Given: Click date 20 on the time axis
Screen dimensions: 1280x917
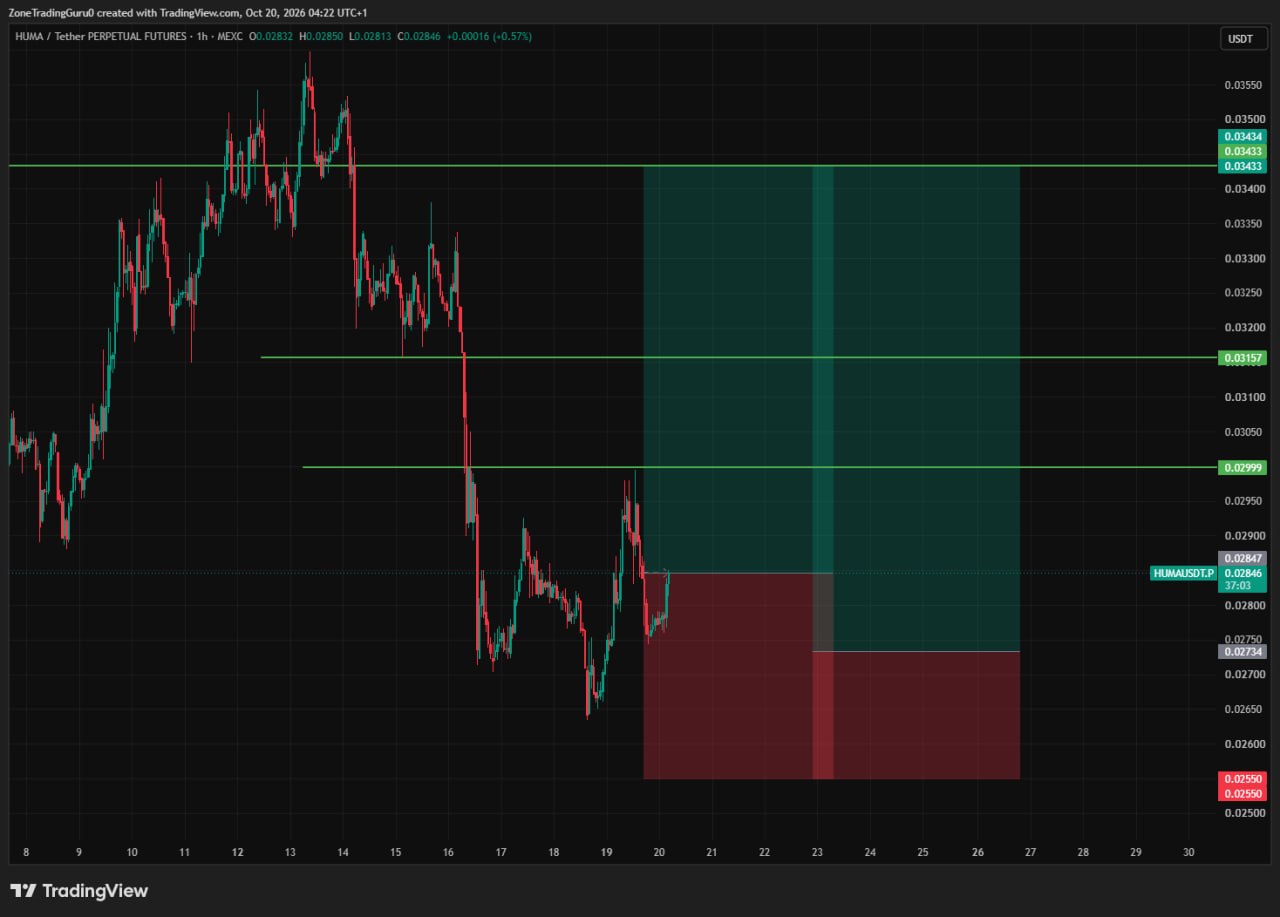Looking at the screenshot, I should pyautogui.click(x=659, y=852).
